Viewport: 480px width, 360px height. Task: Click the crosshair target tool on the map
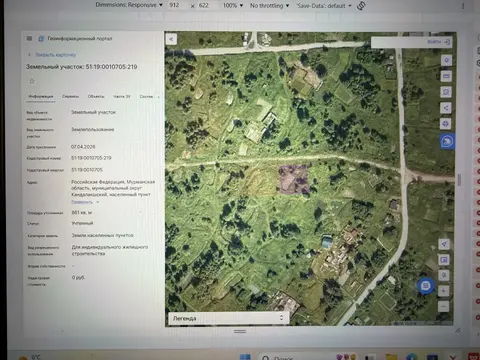coord(446,124)
